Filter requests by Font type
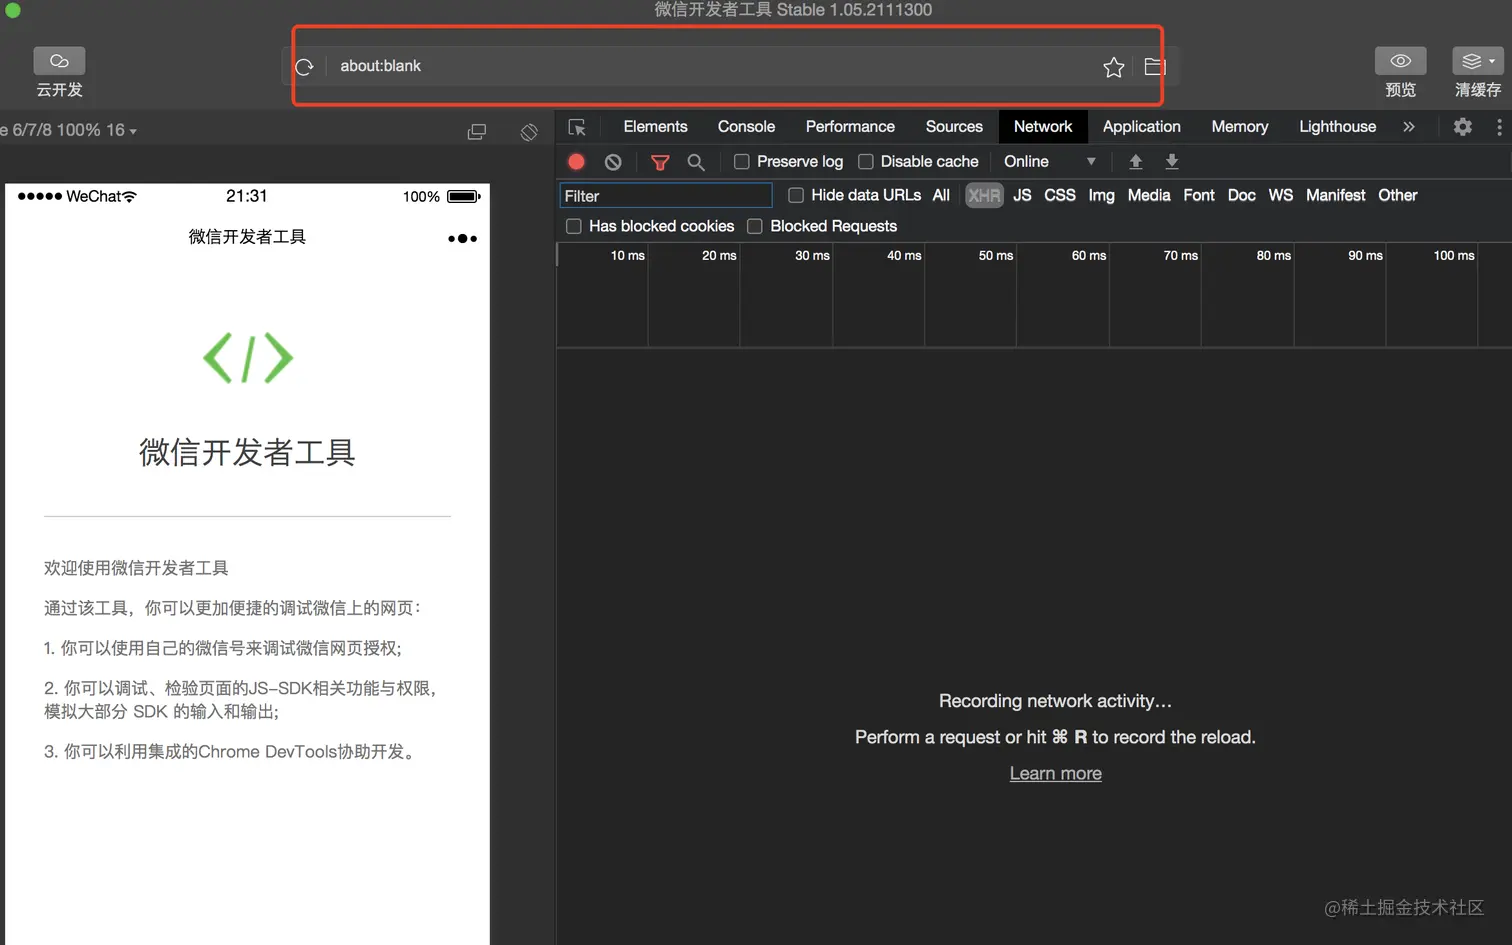1512x945 pixels. pyautogui.click(x=1199, y=195)
